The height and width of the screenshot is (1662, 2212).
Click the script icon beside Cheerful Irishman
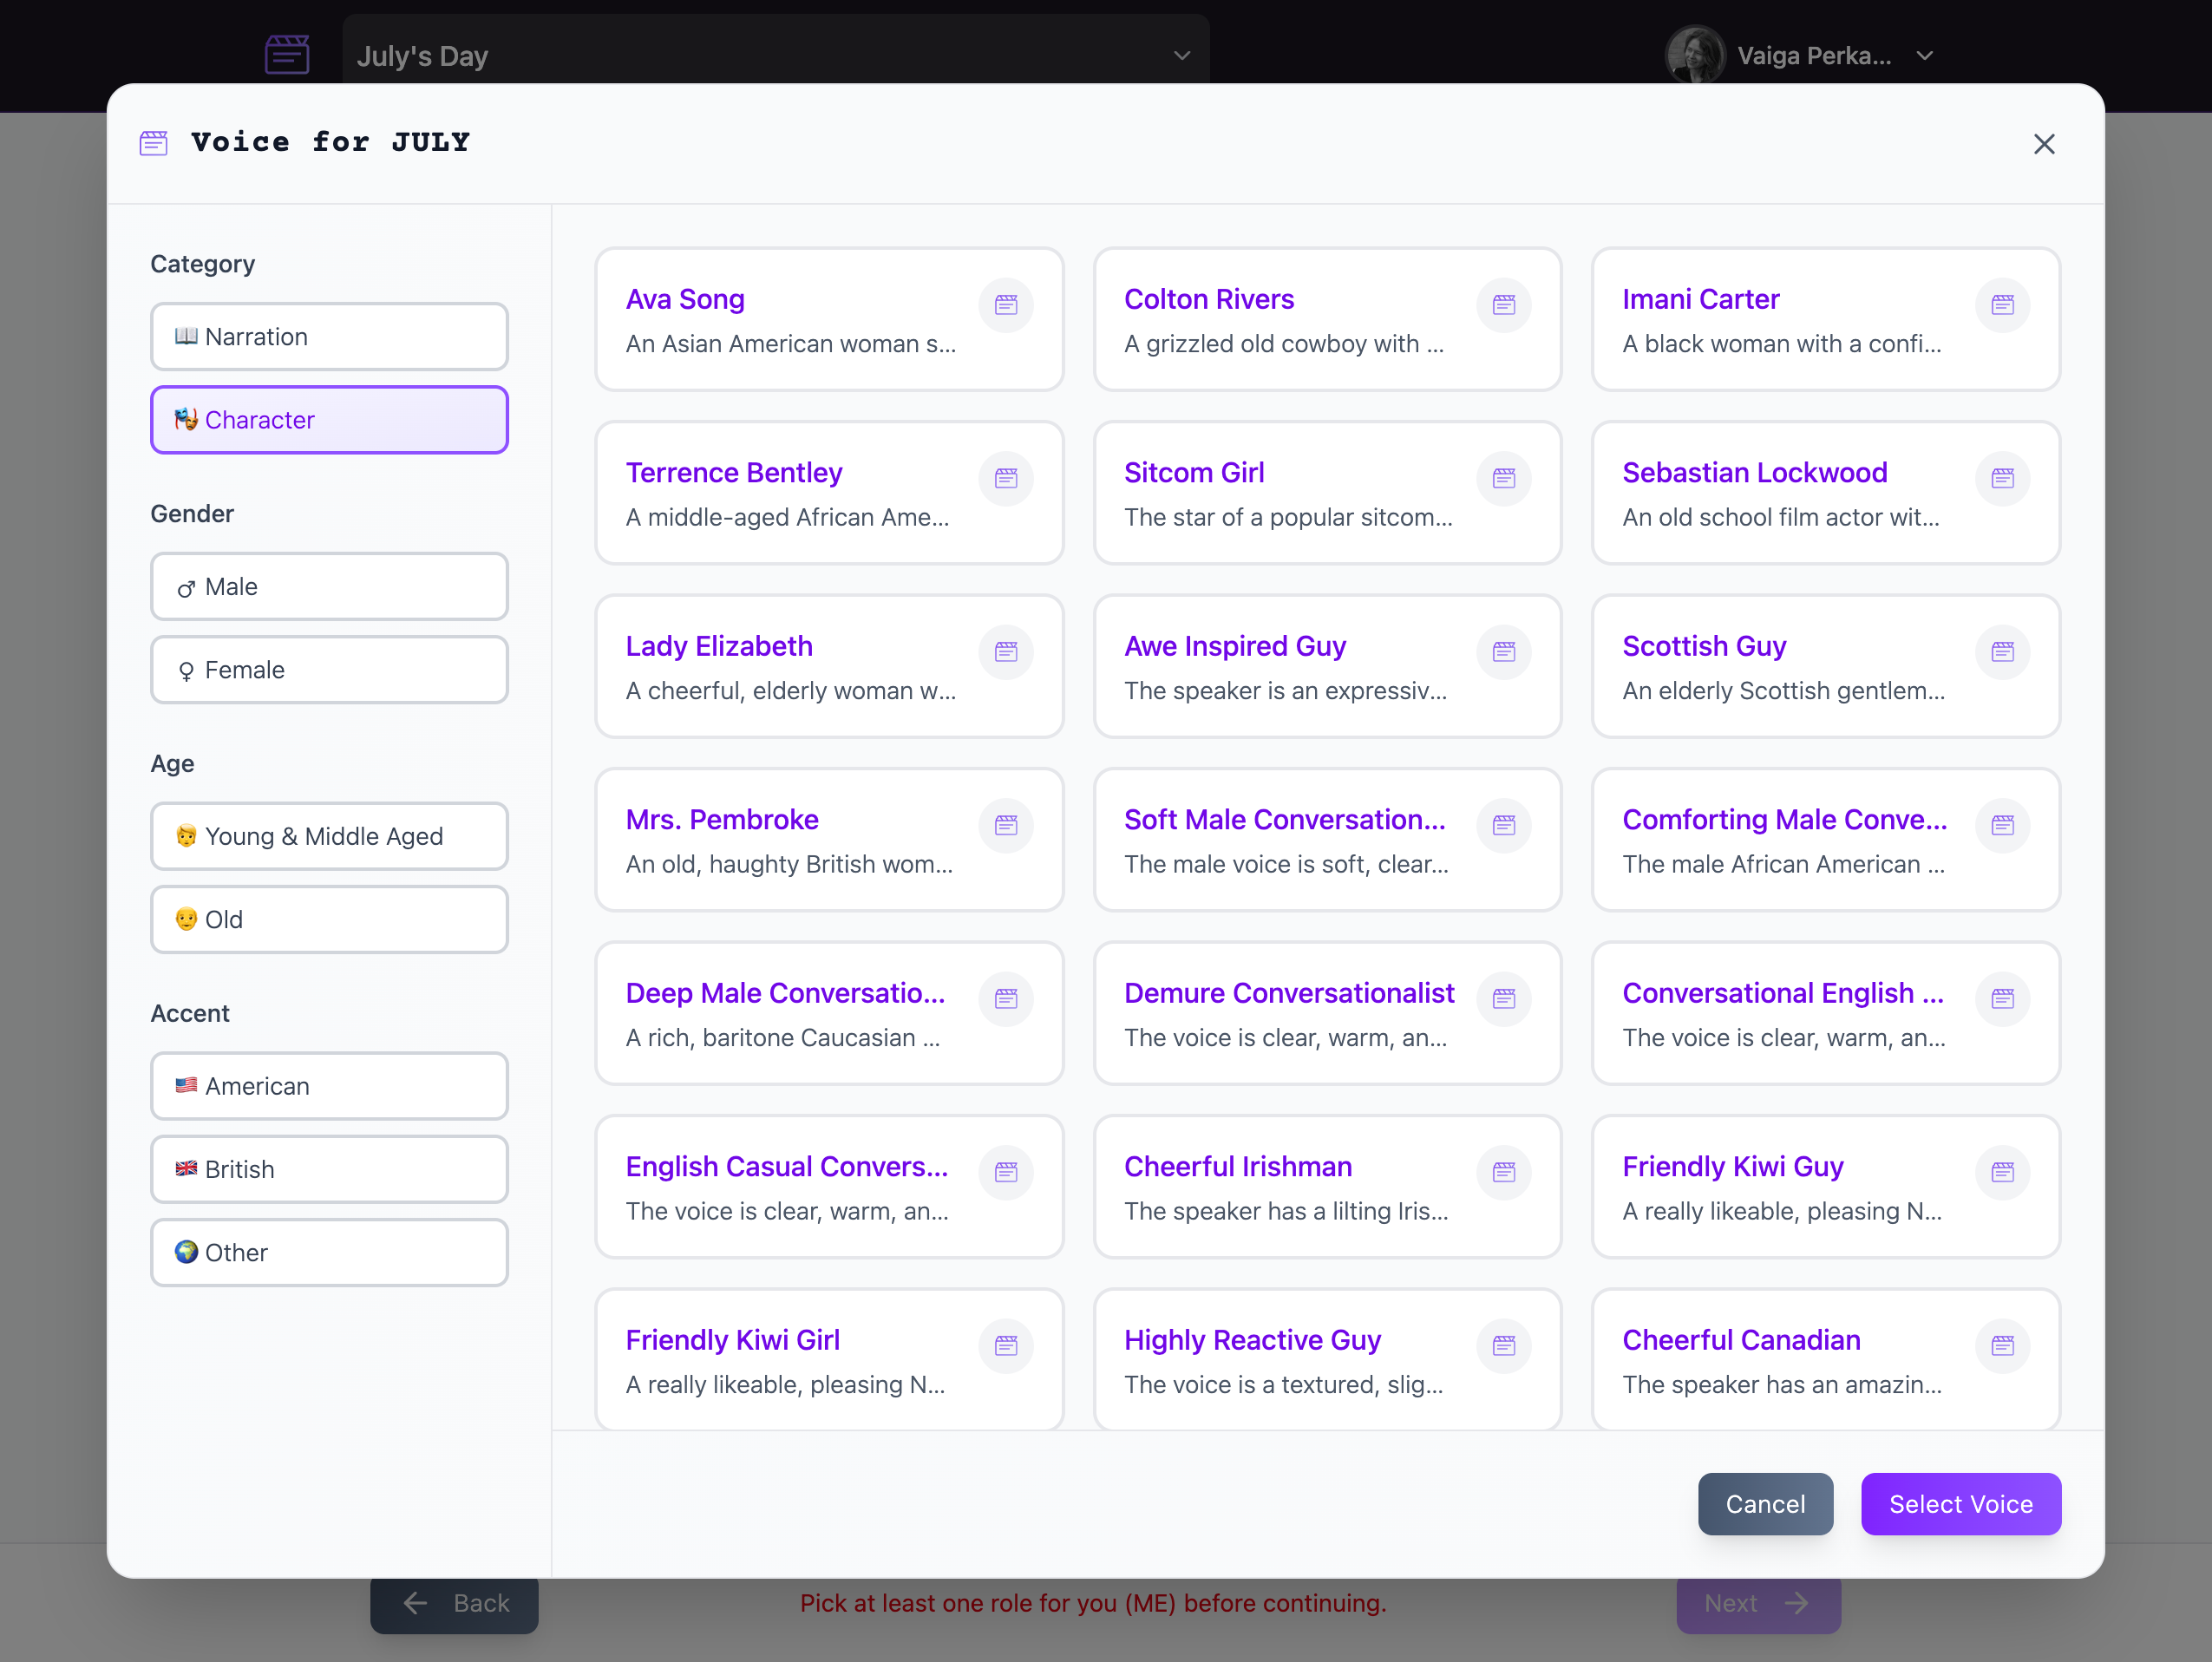click(x=1503, y=1172)
